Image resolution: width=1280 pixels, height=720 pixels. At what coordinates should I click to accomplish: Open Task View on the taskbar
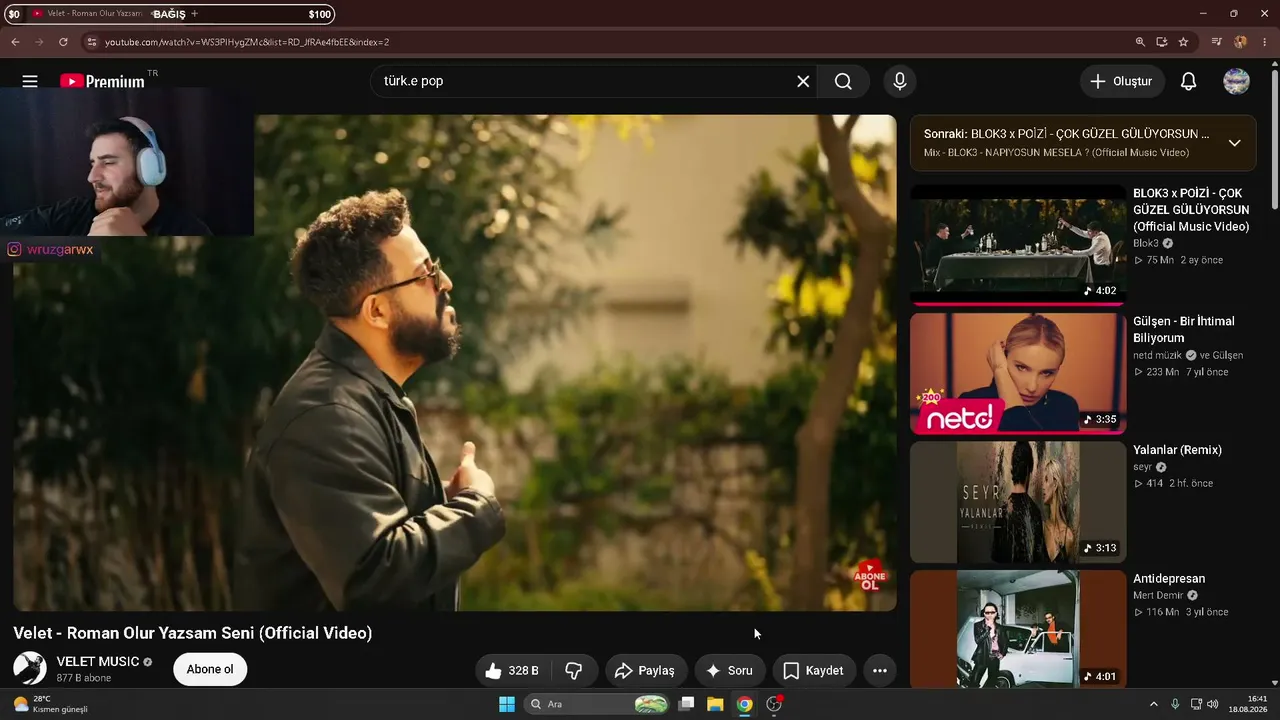point(686,704)
